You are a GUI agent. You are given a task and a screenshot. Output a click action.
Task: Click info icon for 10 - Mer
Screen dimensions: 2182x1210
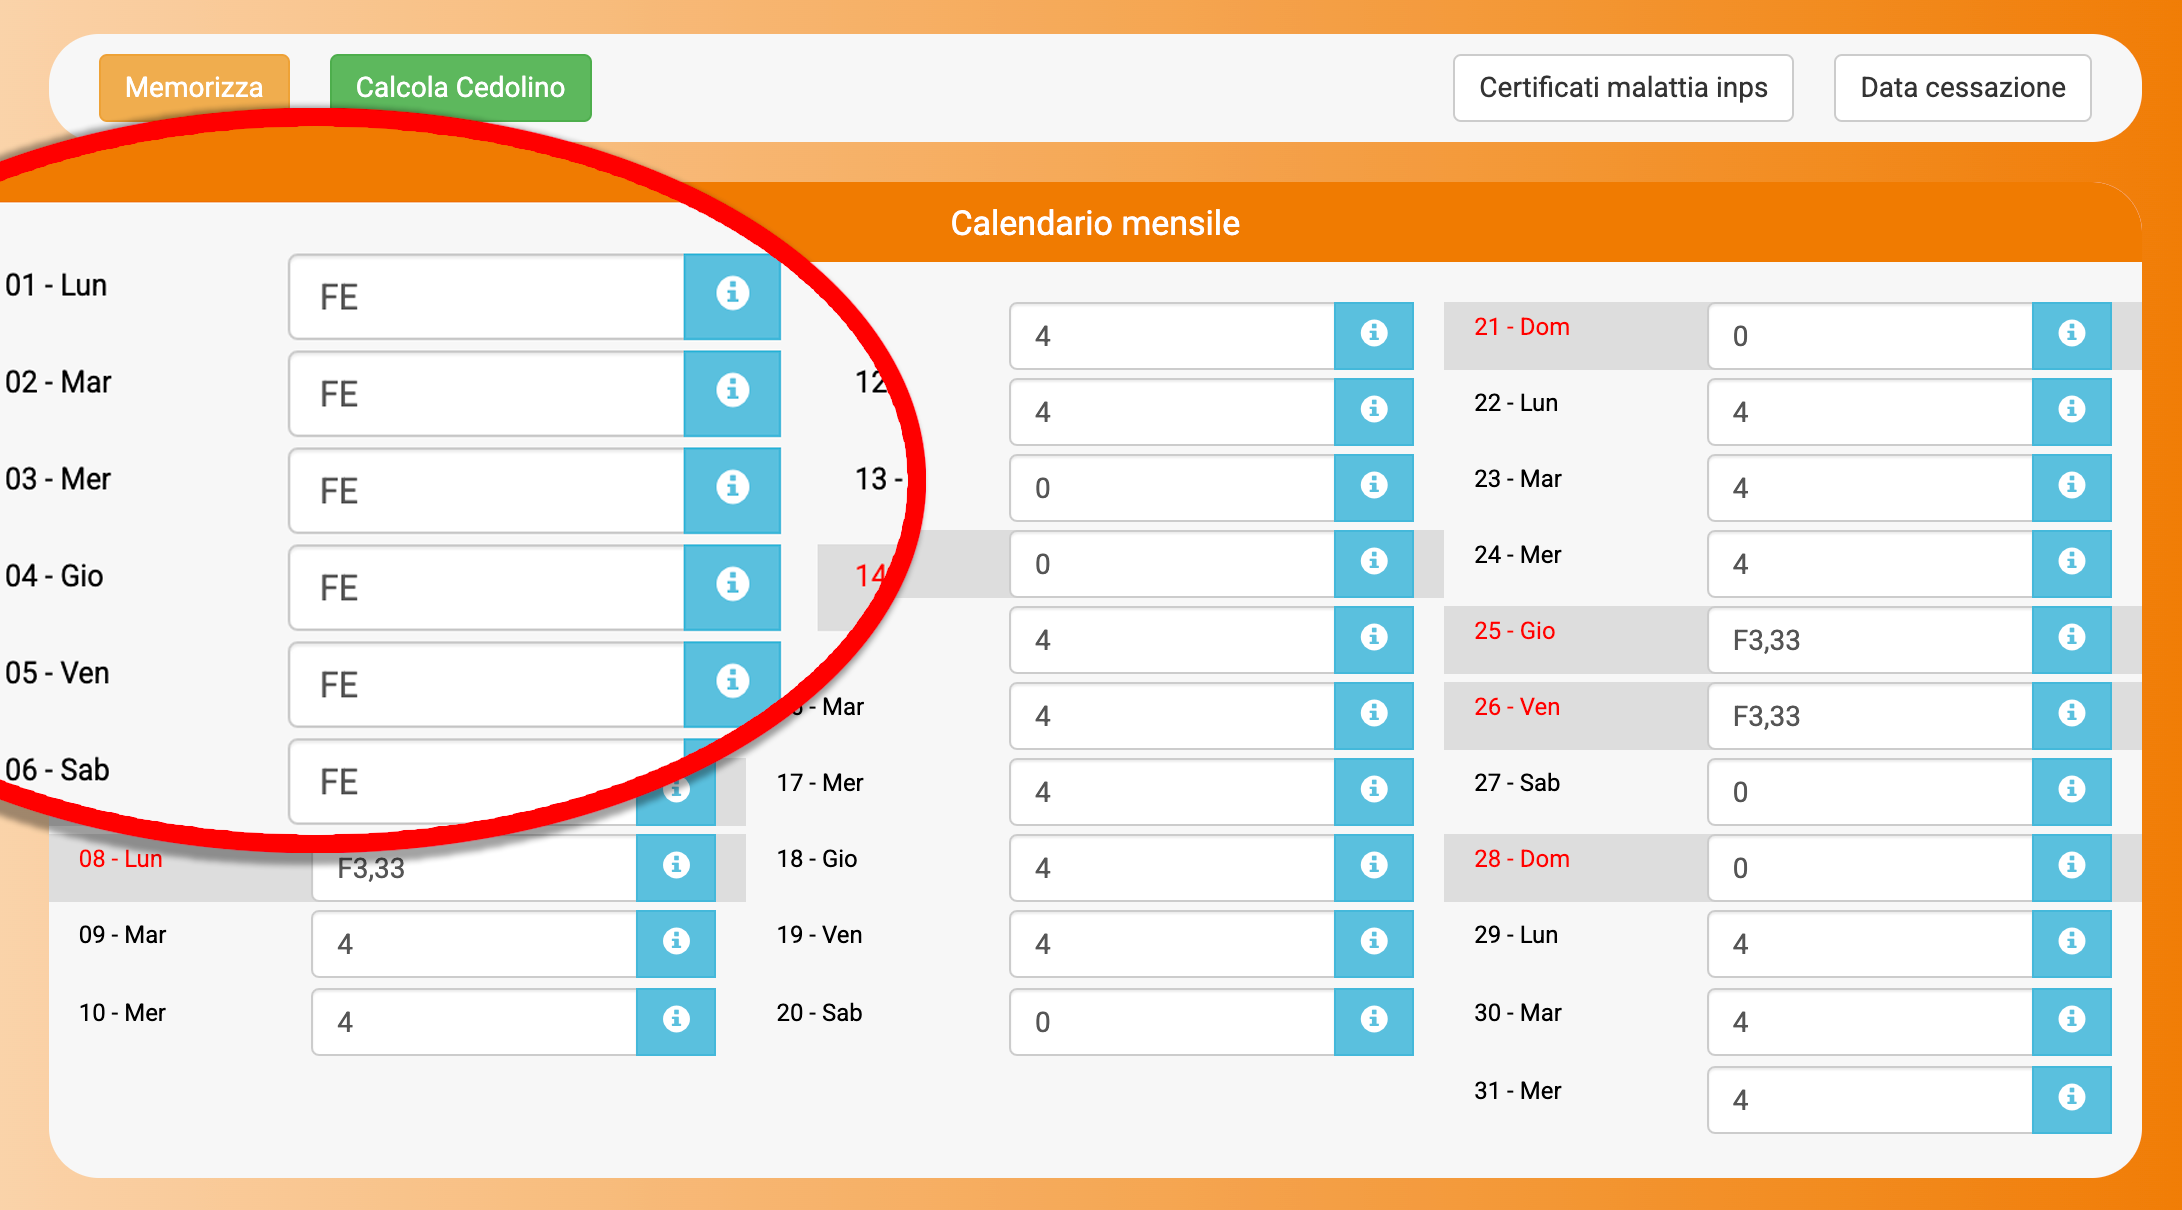(x=676, y=1020)
